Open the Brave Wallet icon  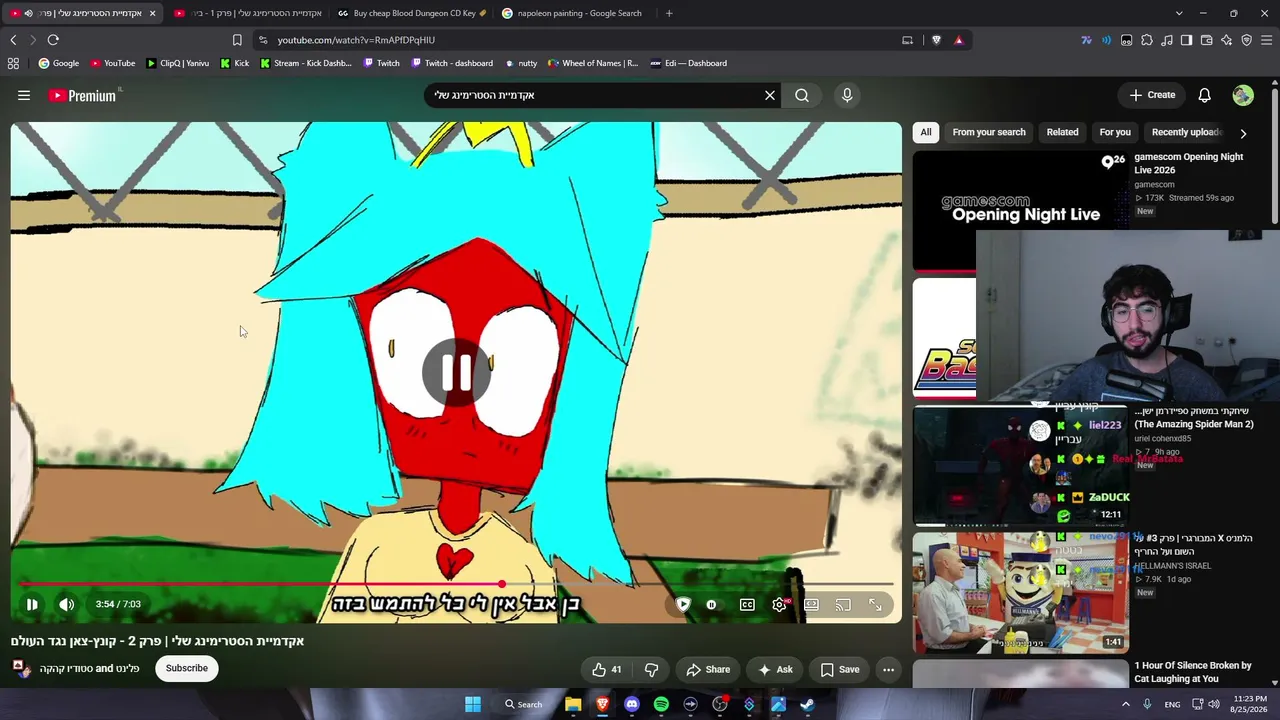point(1206,40)
